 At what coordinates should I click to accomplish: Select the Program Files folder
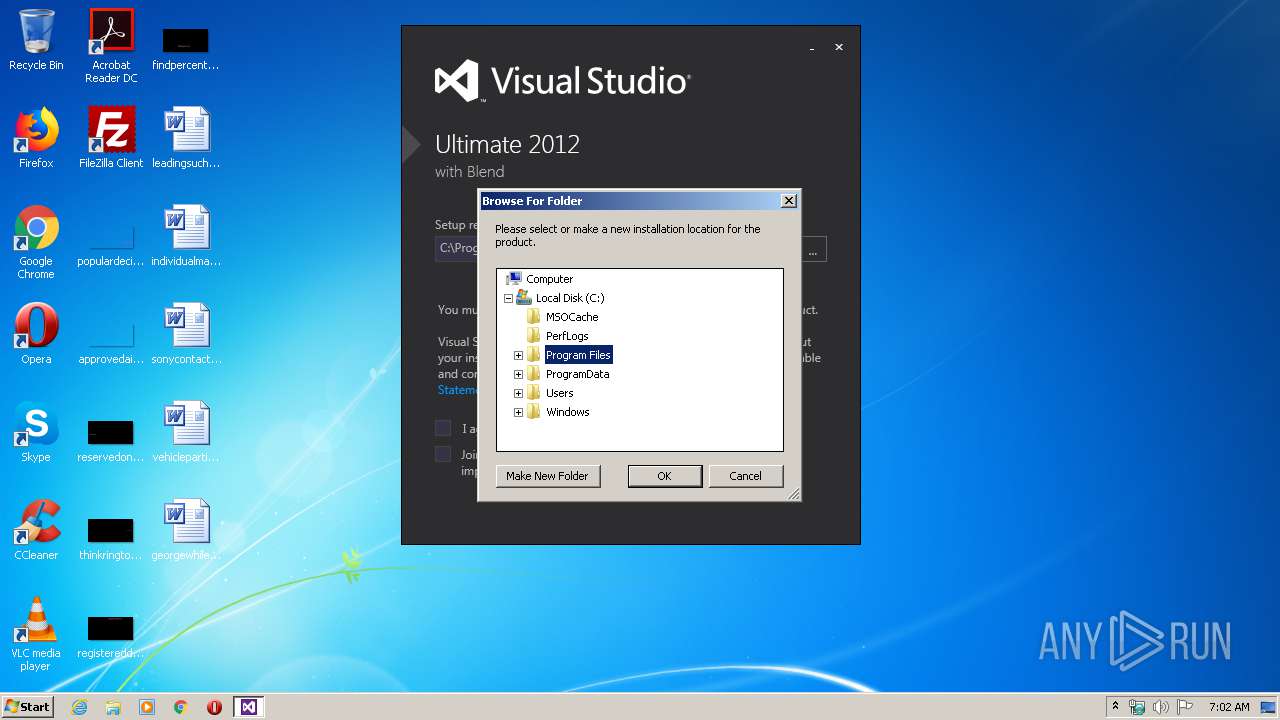click(578, 355)
